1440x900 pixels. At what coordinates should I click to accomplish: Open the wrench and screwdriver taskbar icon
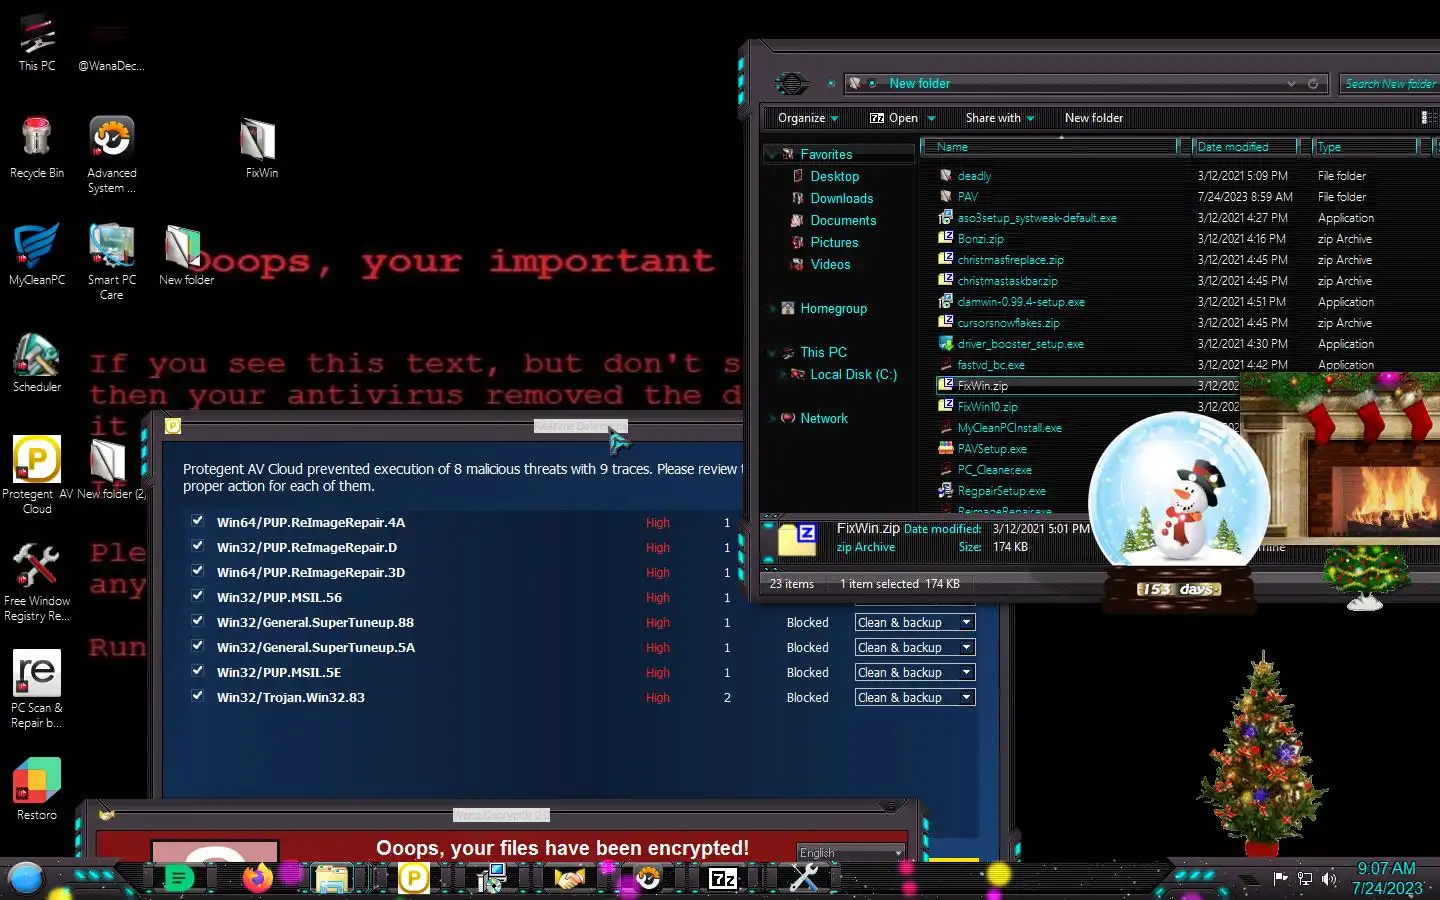[804, 878]
